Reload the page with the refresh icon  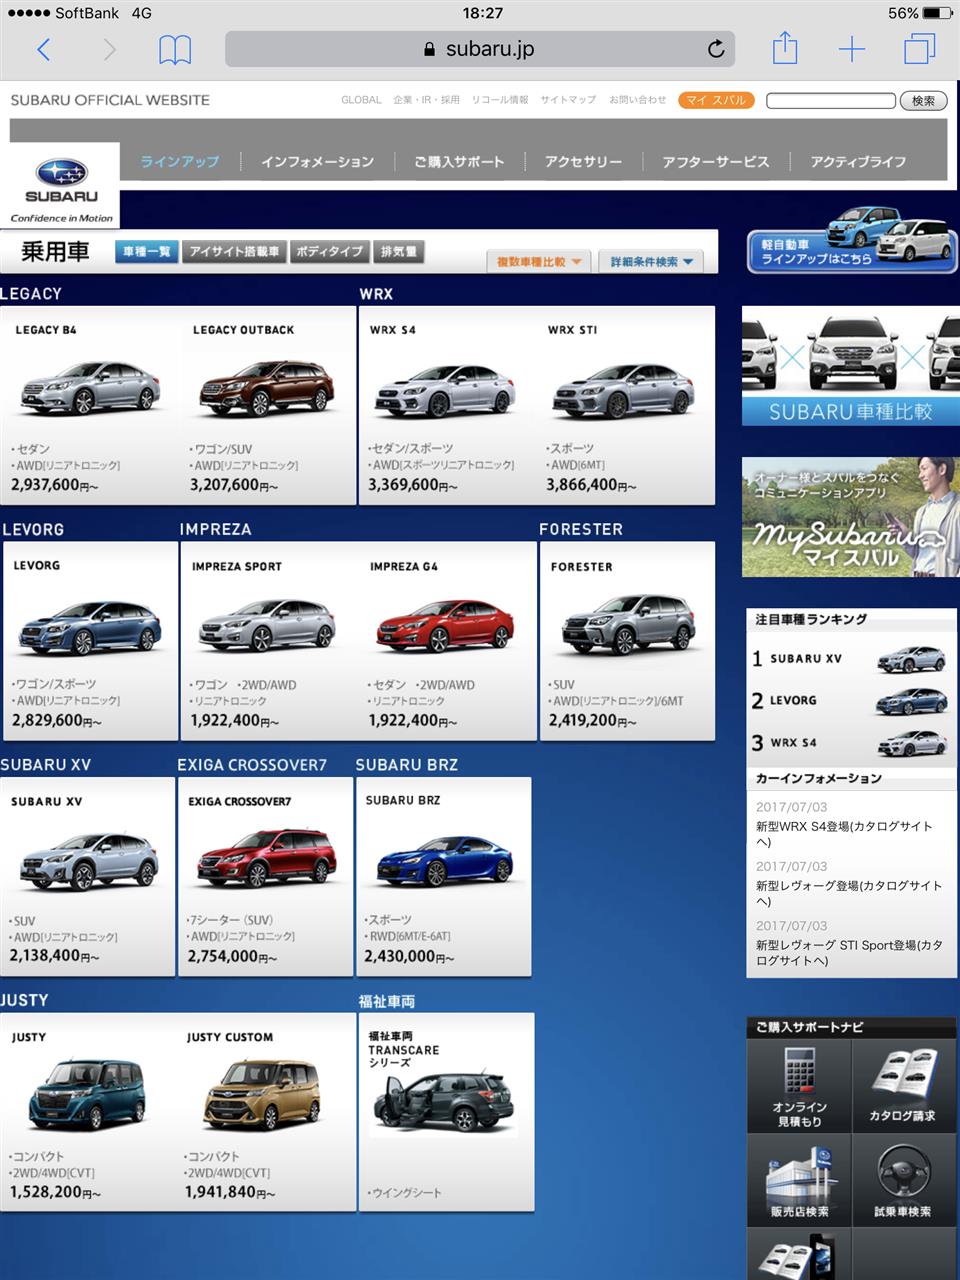716,49
